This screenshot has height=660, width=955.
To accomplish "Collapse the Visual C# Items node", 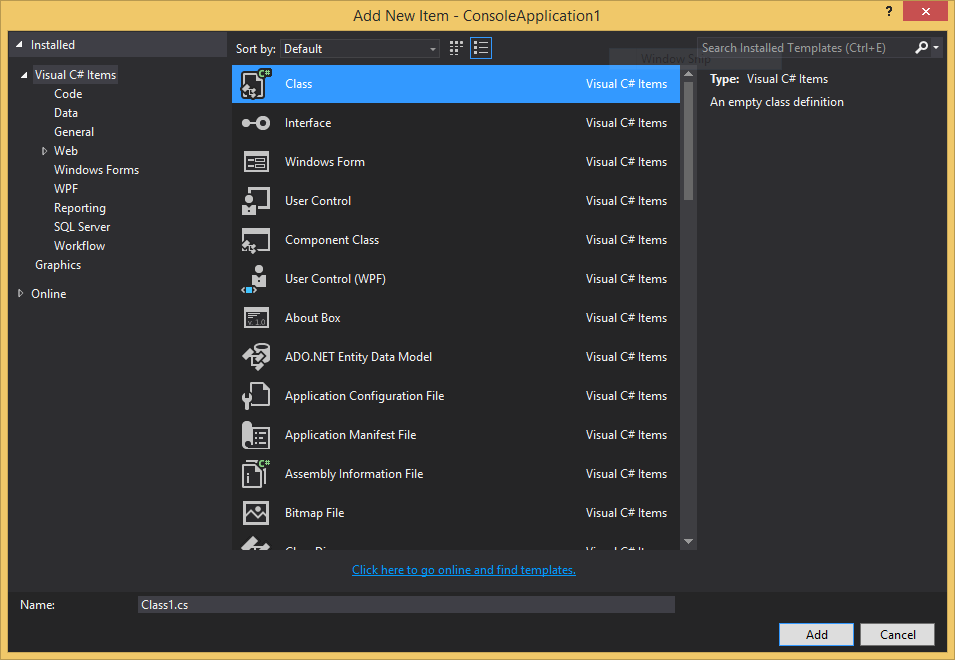I will 24,75.
